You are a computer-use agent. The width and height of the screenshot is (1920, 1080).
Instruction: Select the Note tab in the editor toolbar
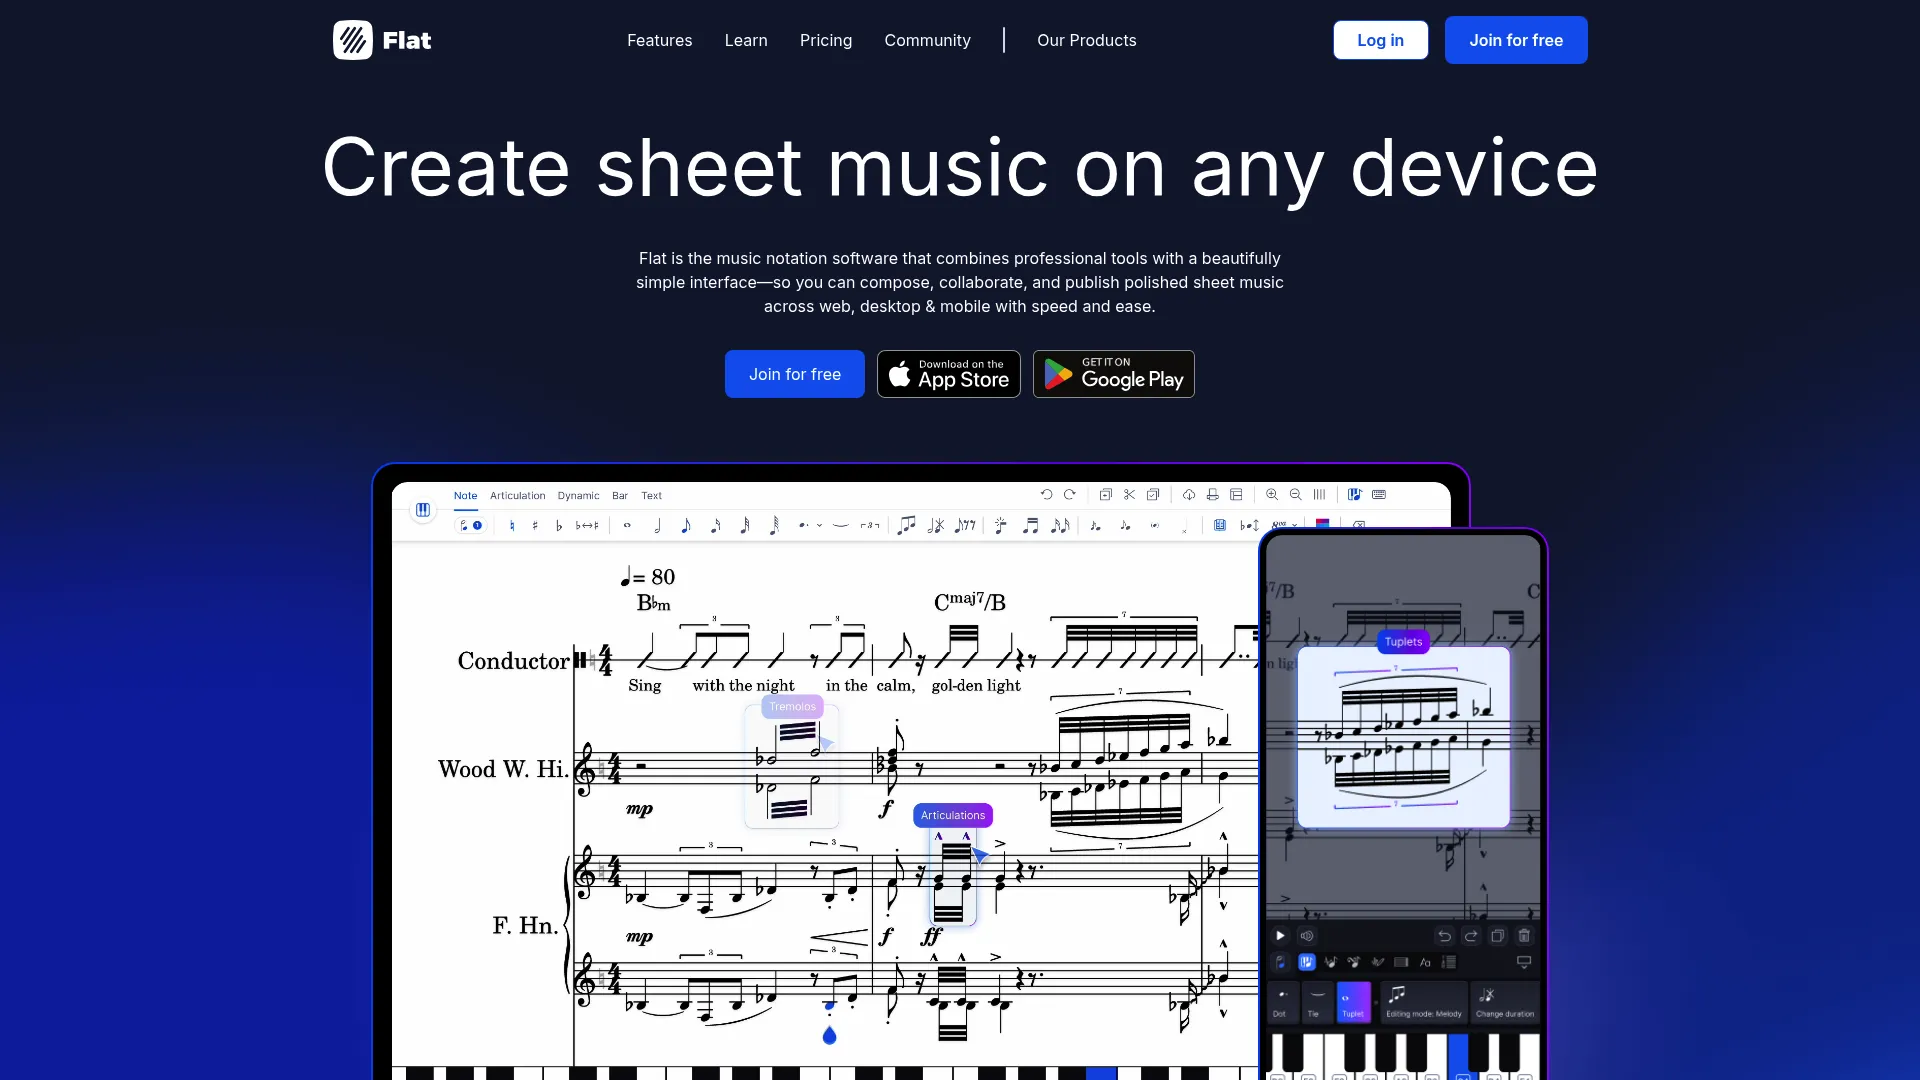click(x=465, y=496)
